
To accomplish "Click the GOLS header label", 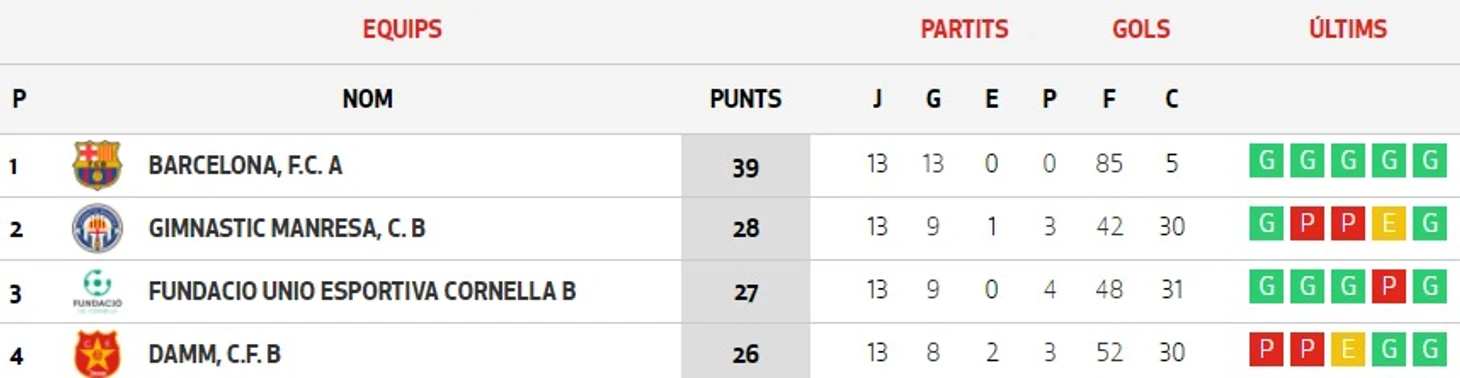I will [x=1141, y=29].
